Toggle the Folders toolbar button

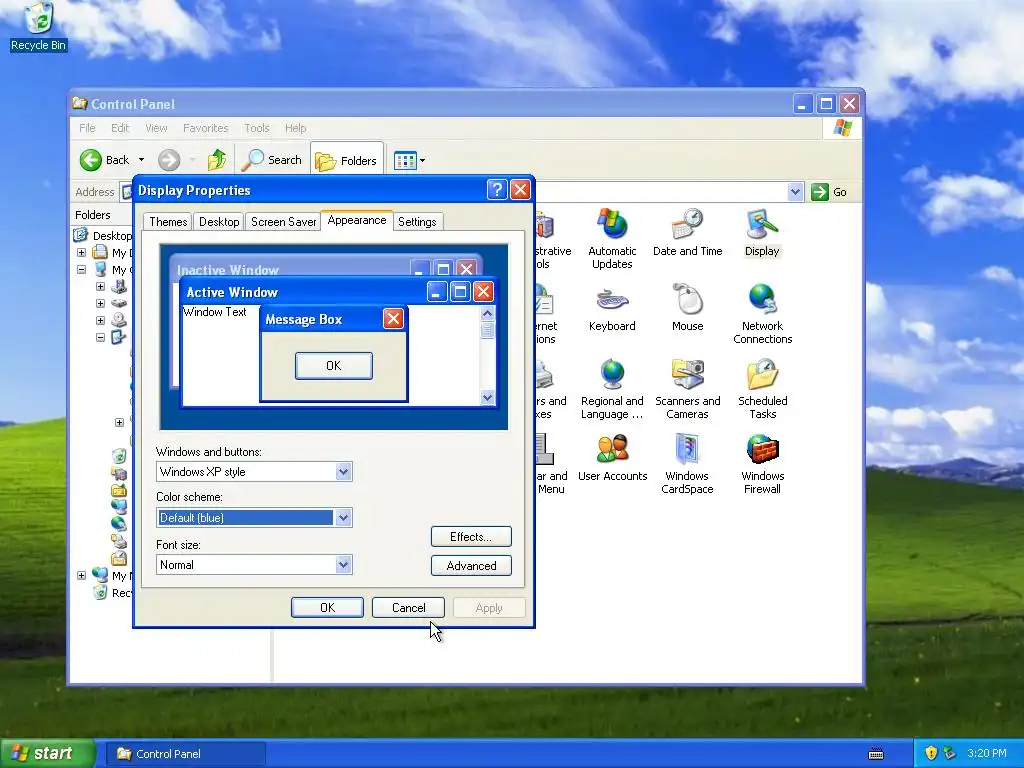(x=346, y=161)
